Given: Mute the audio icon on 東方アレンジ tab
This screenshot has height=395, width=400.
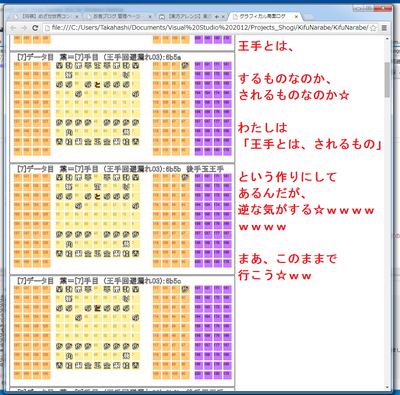Looking at the screenshot, I should click(x=217, y=17).
